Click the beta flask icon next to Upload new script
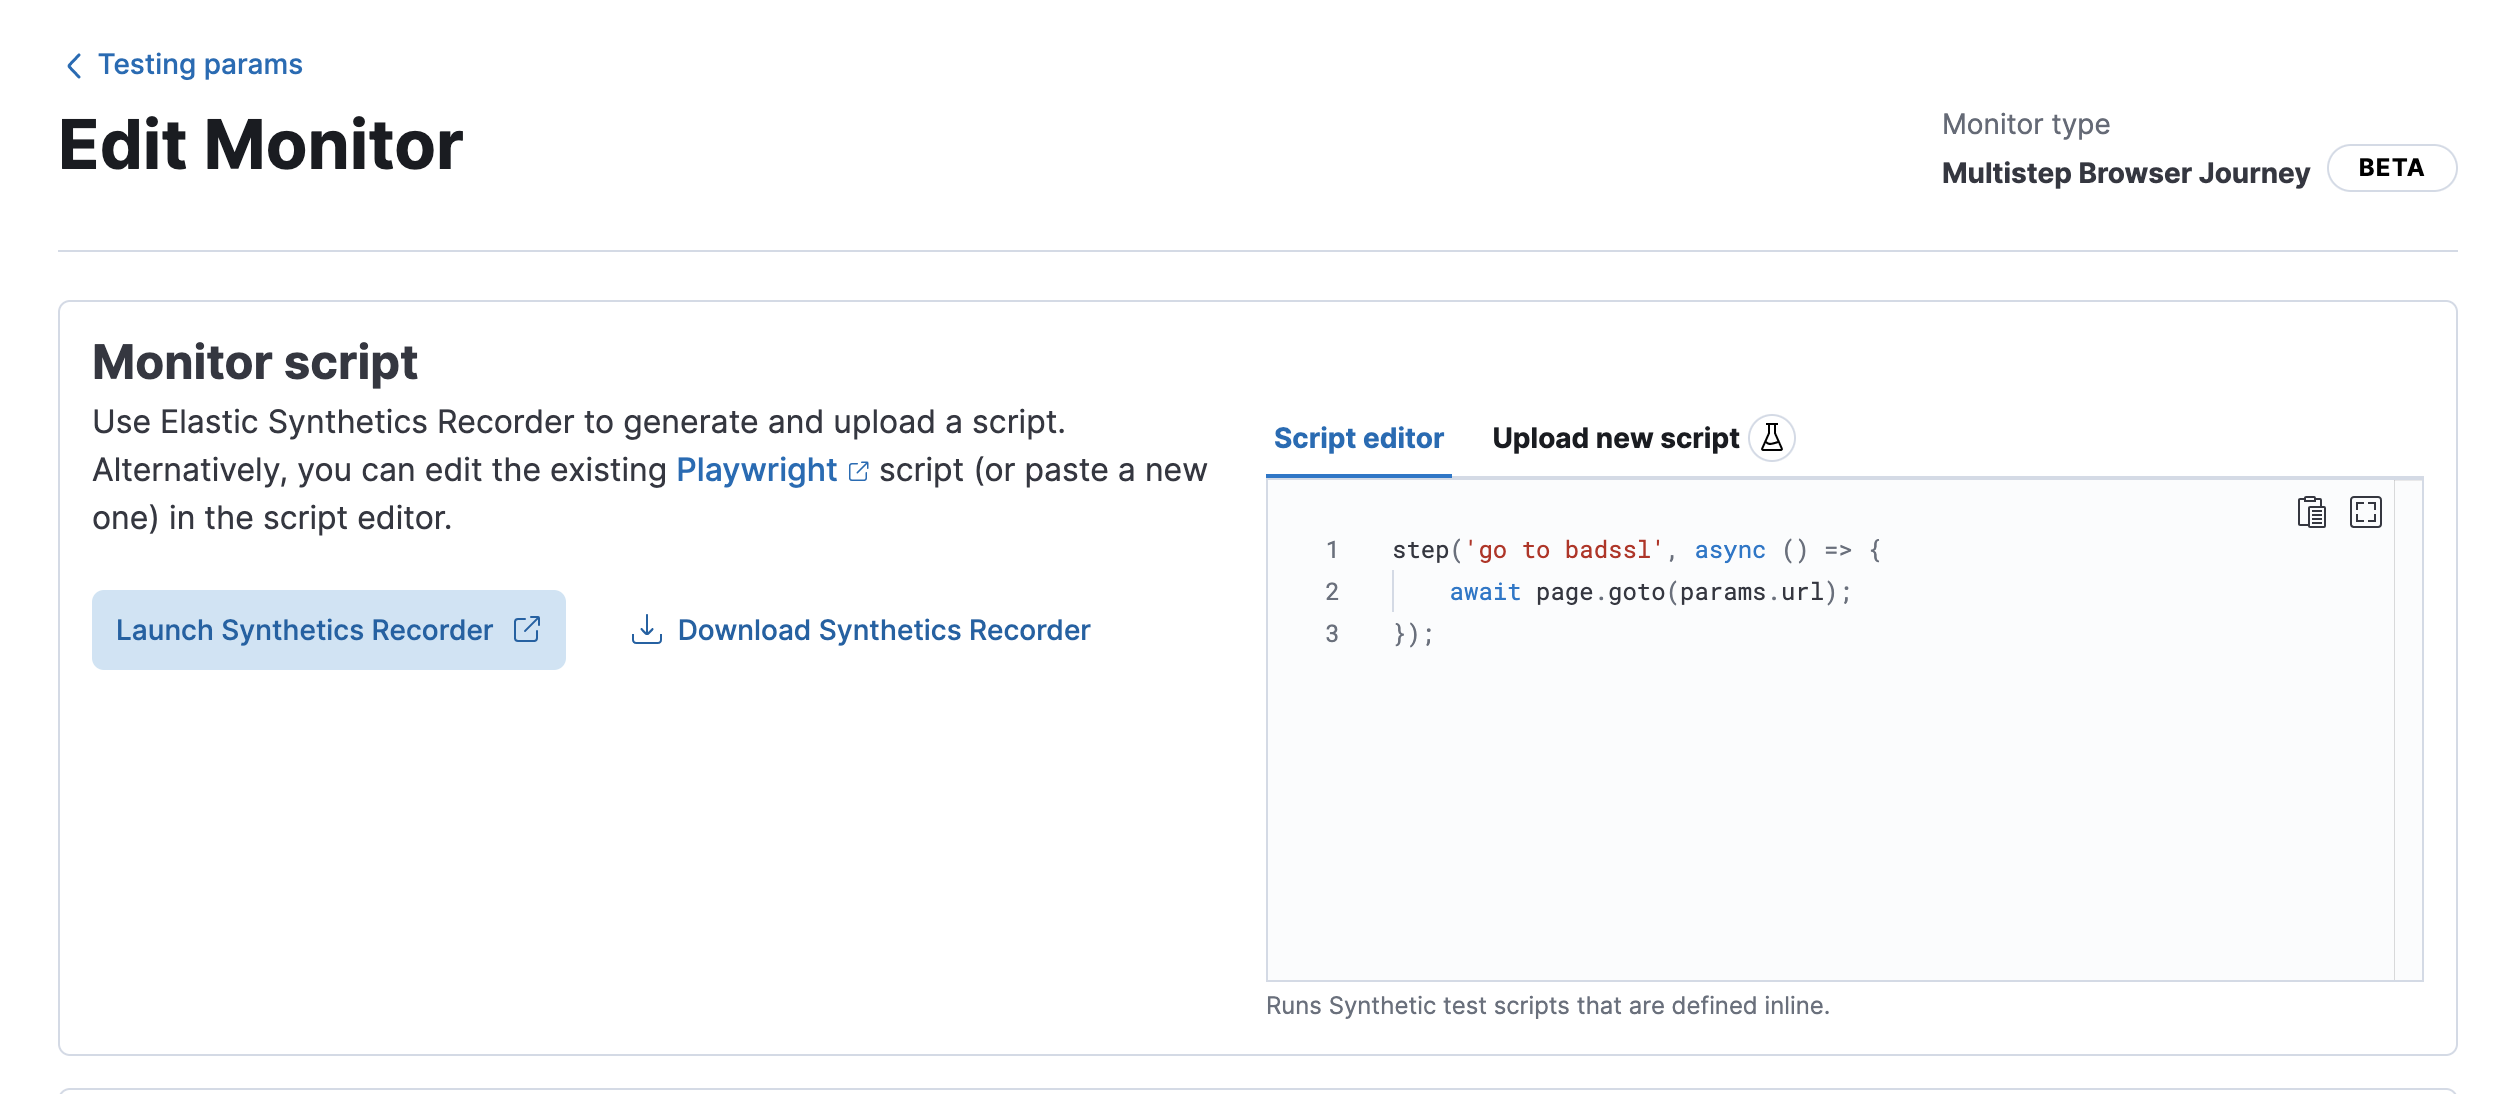 click(1772, 438)
